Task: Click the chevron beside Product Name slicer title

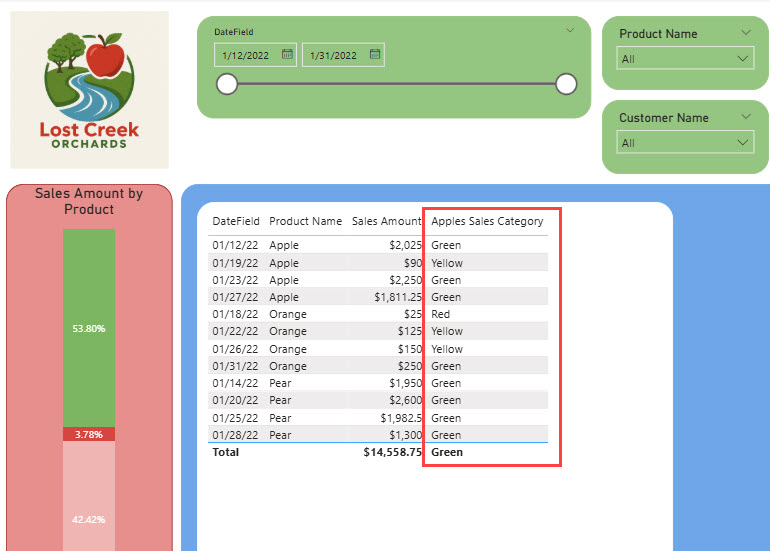Action: click(745, 33)
